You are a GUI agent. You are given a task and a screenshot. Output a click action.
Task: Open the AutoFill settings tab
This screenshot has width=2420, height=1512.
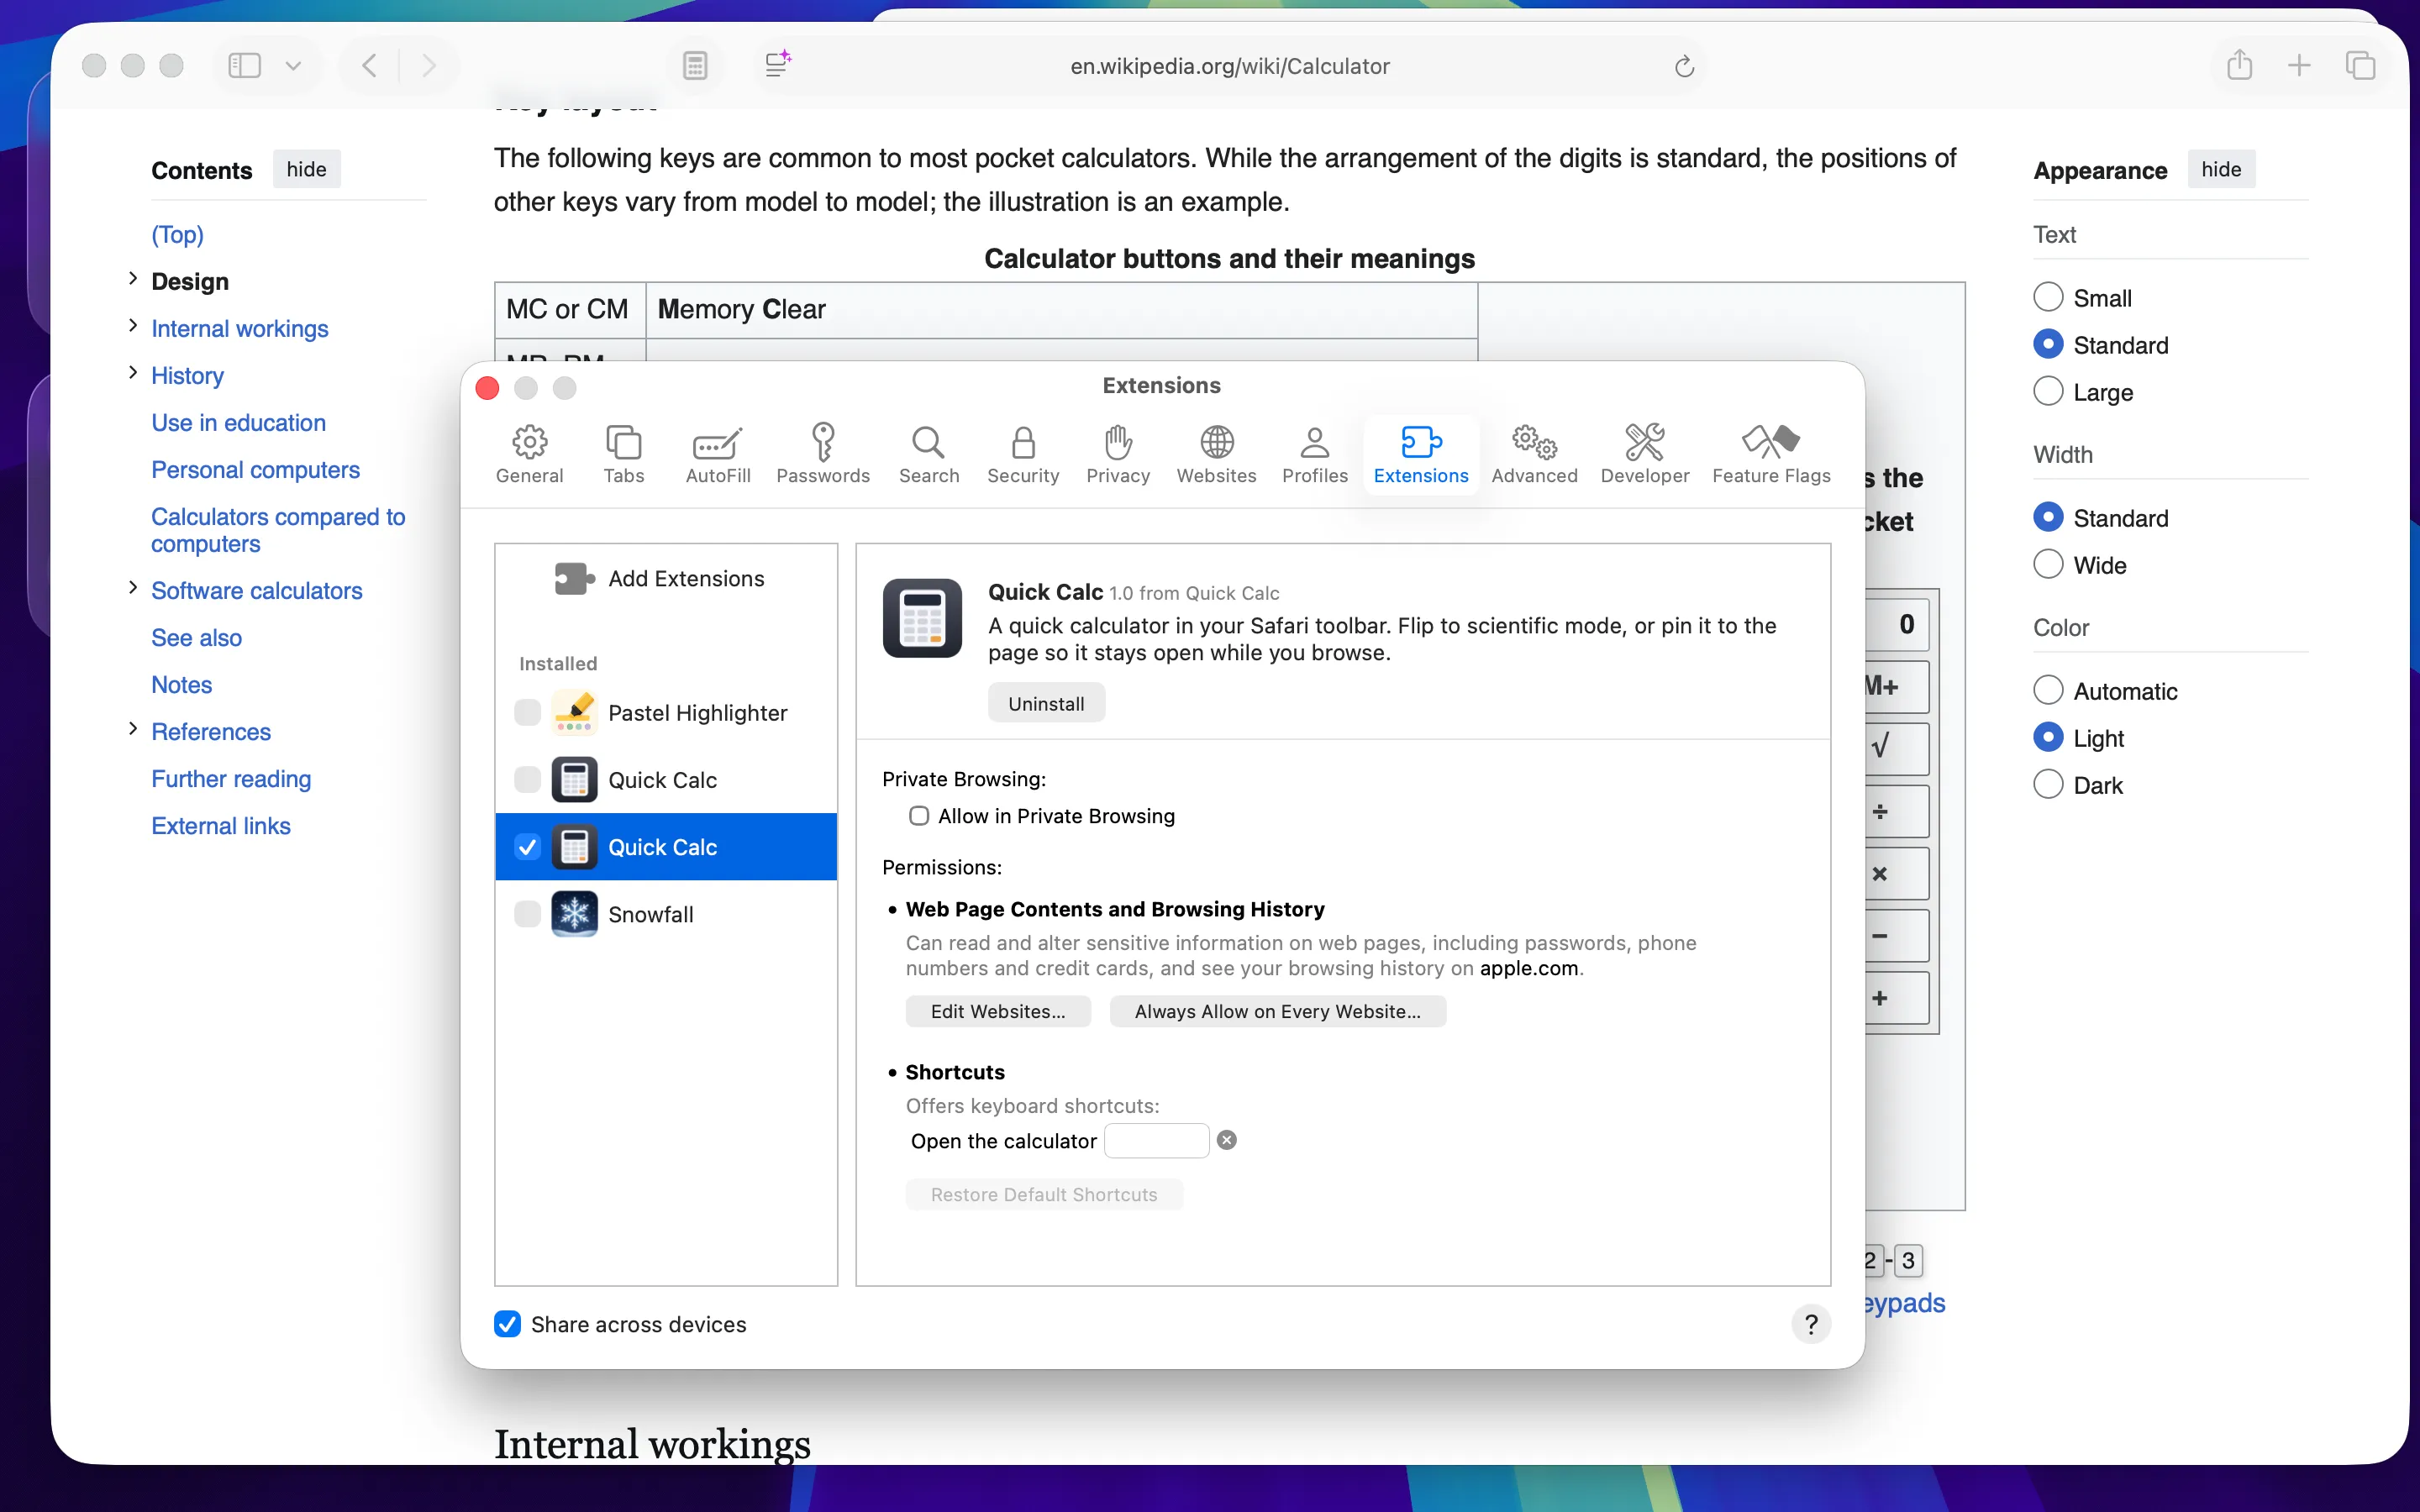717,454
